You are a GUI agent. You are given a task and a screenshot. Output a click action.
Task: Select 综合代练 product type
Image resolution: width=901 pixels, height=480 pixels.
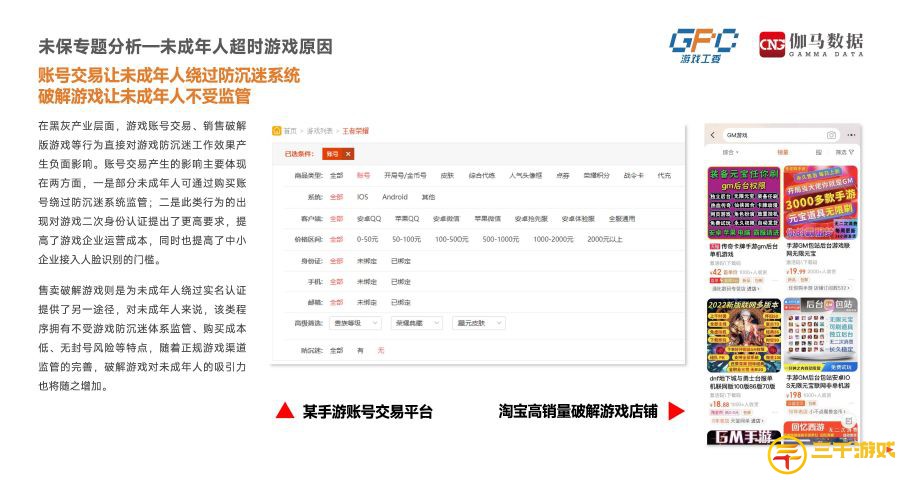point(482,175)
